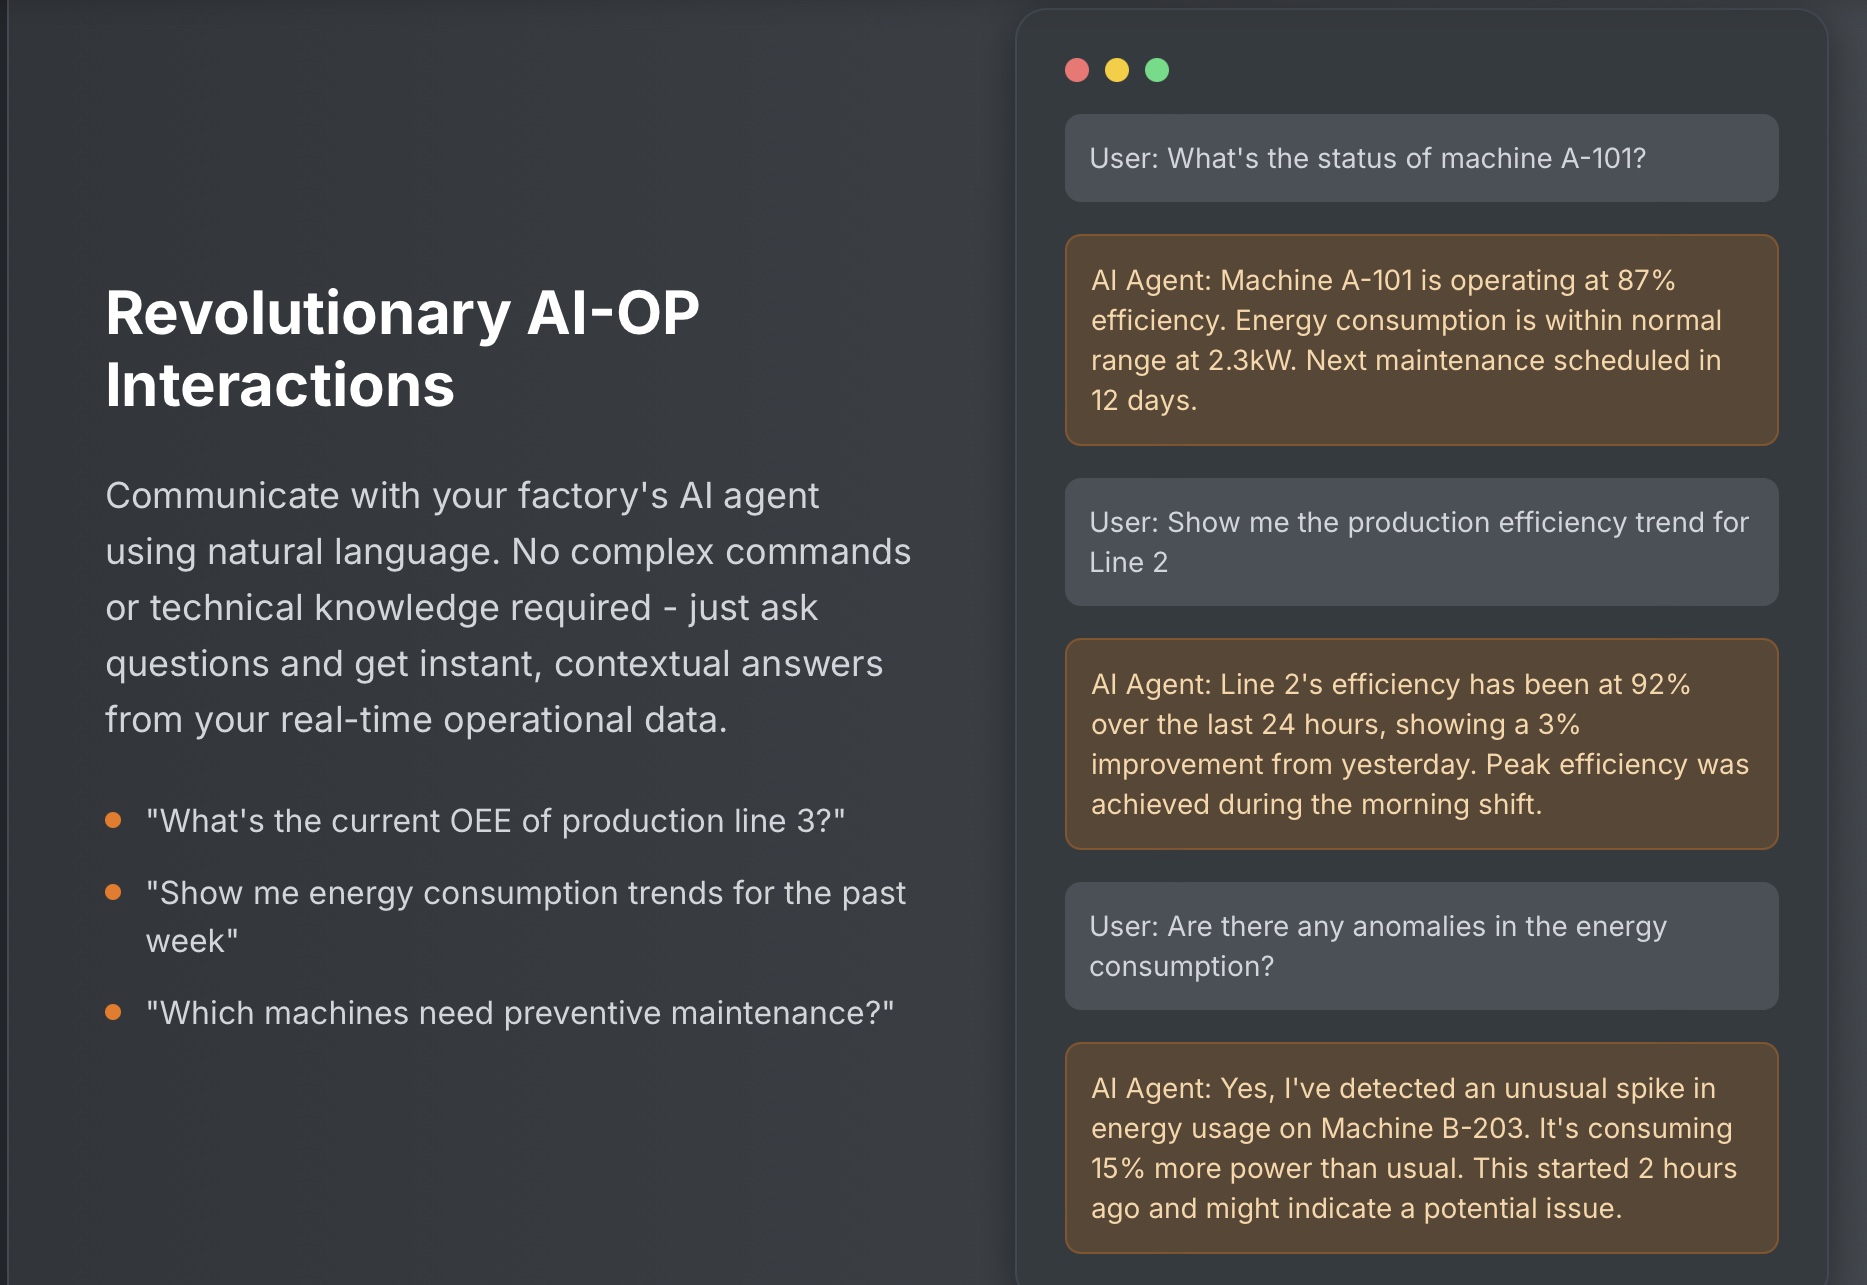Click the empty title bar right of the window dots
The image size is (1867, 1285).
tap(1470, 70)
